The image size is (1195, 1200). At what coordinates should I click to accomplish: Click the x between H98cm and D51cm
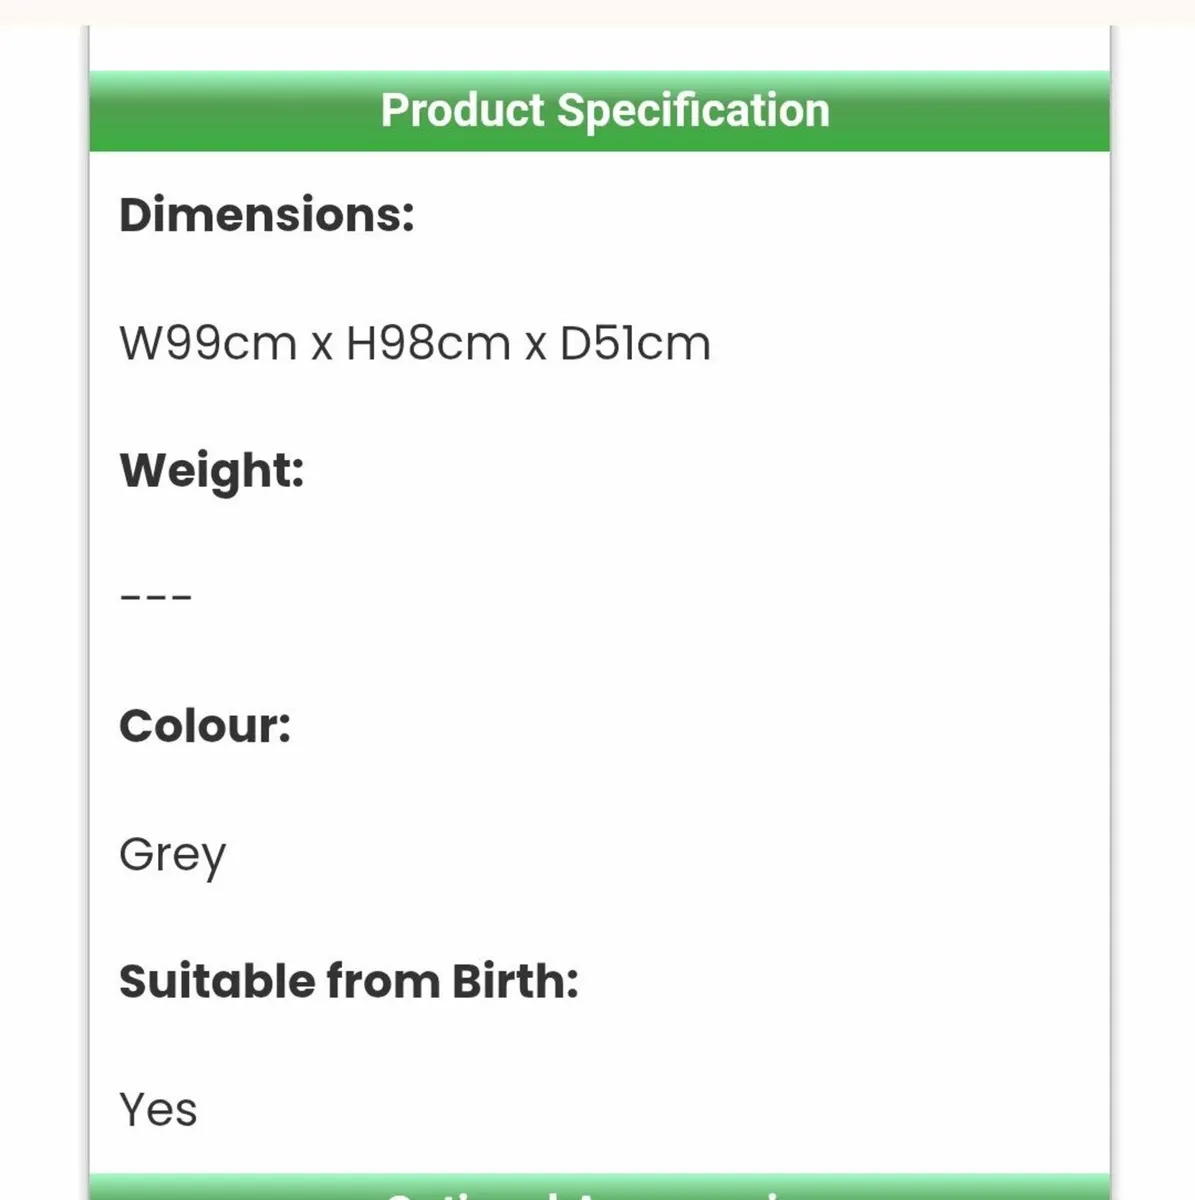click(535, 346)
